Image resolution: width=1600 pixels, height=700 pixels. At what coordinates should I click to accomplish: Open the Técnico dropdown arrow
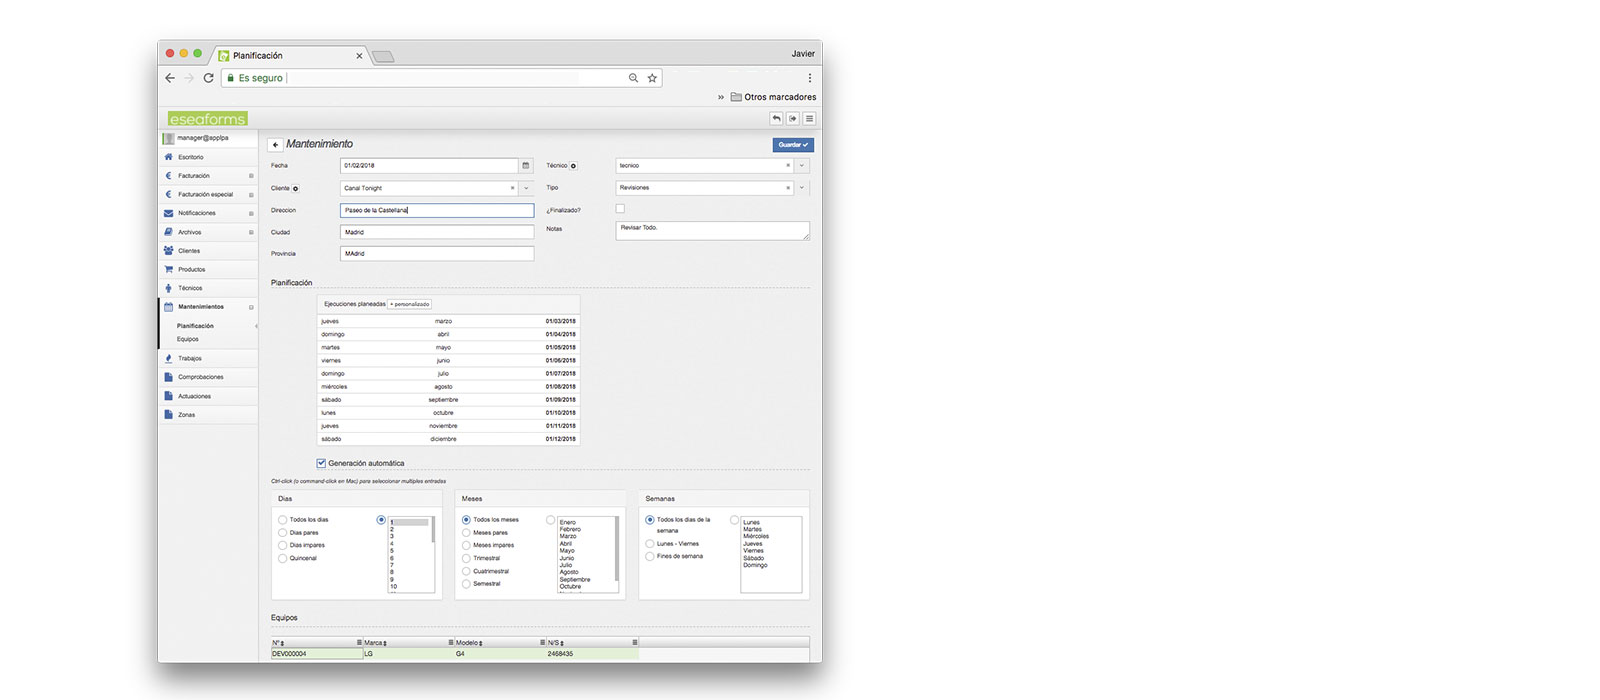802,166
